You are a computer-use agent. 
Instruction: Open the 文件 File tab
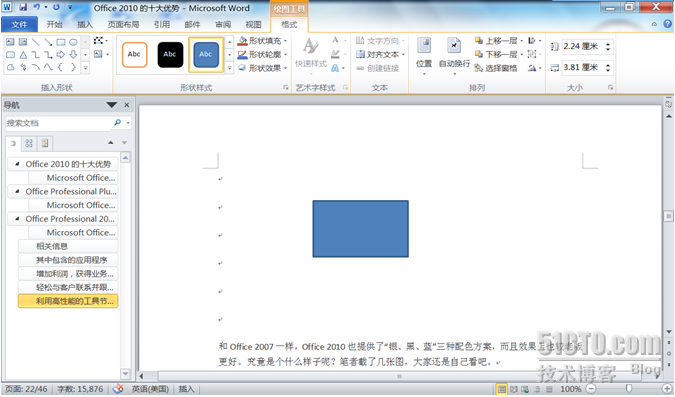[x=19, y=25]
